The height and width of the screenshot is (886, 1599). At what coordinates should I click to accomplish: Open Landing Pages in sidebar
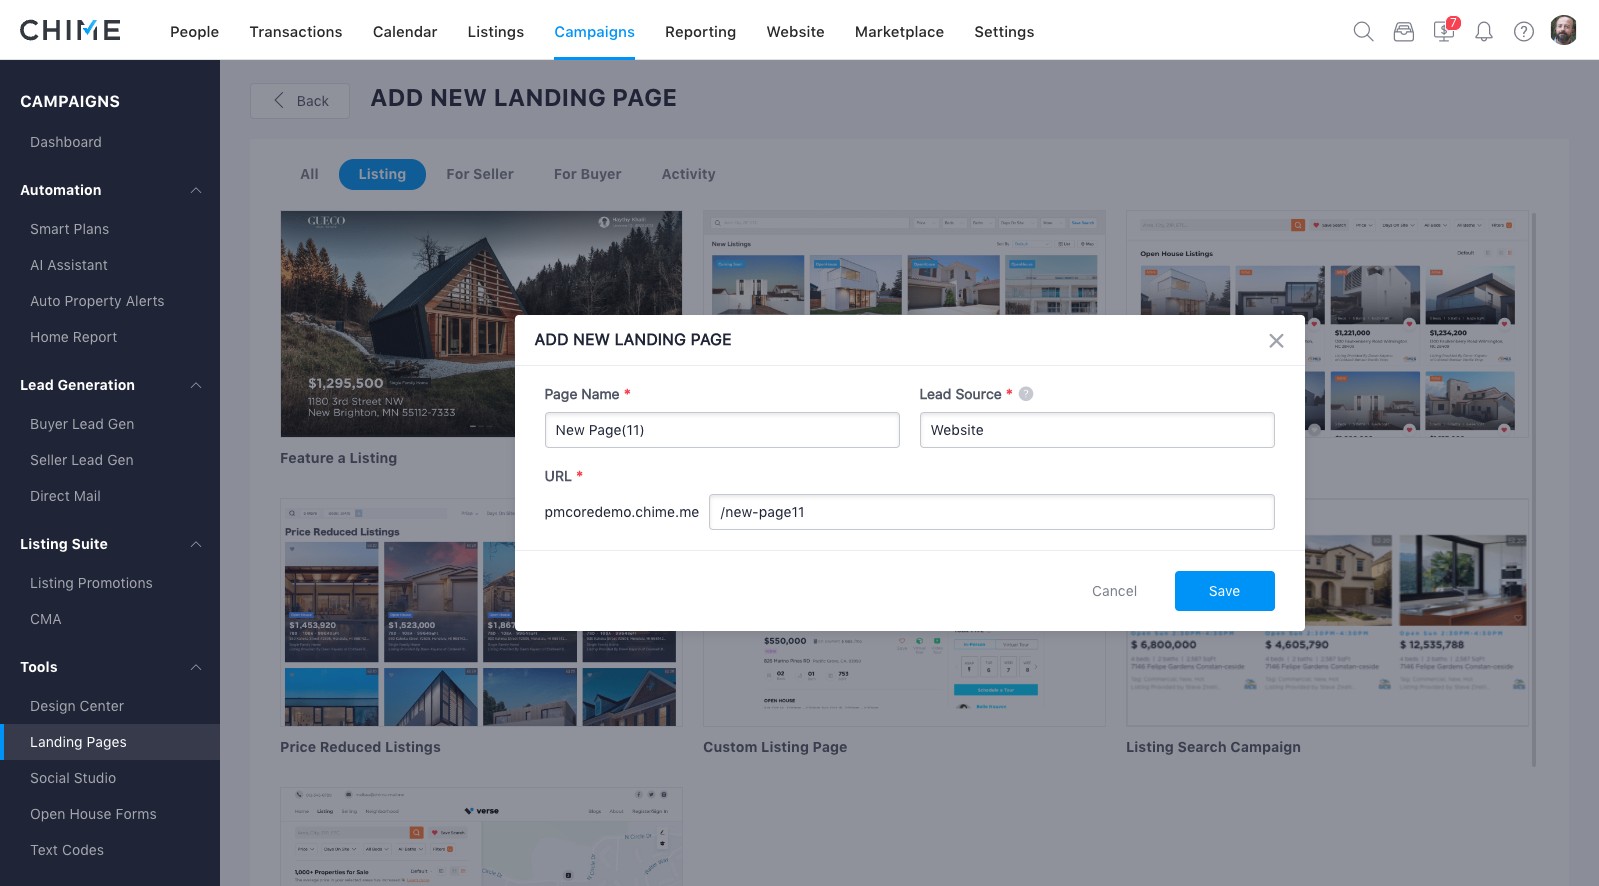pos(110,742)
